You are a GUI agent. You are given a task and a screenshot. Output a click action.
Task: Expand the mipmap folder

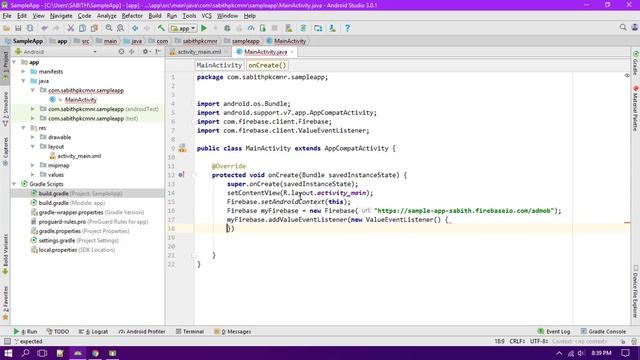[33, 165]
